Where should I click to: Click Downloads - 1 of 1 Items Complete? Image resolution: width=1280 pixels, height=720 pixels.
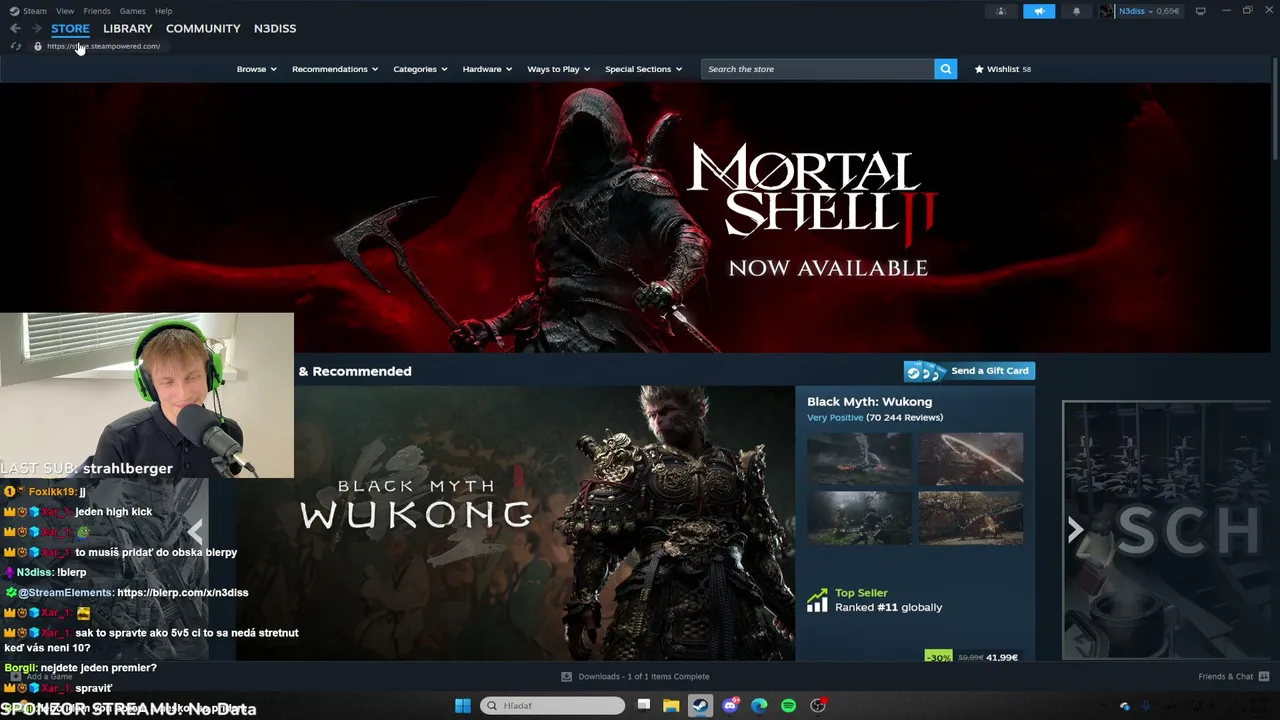pos(644,677)
